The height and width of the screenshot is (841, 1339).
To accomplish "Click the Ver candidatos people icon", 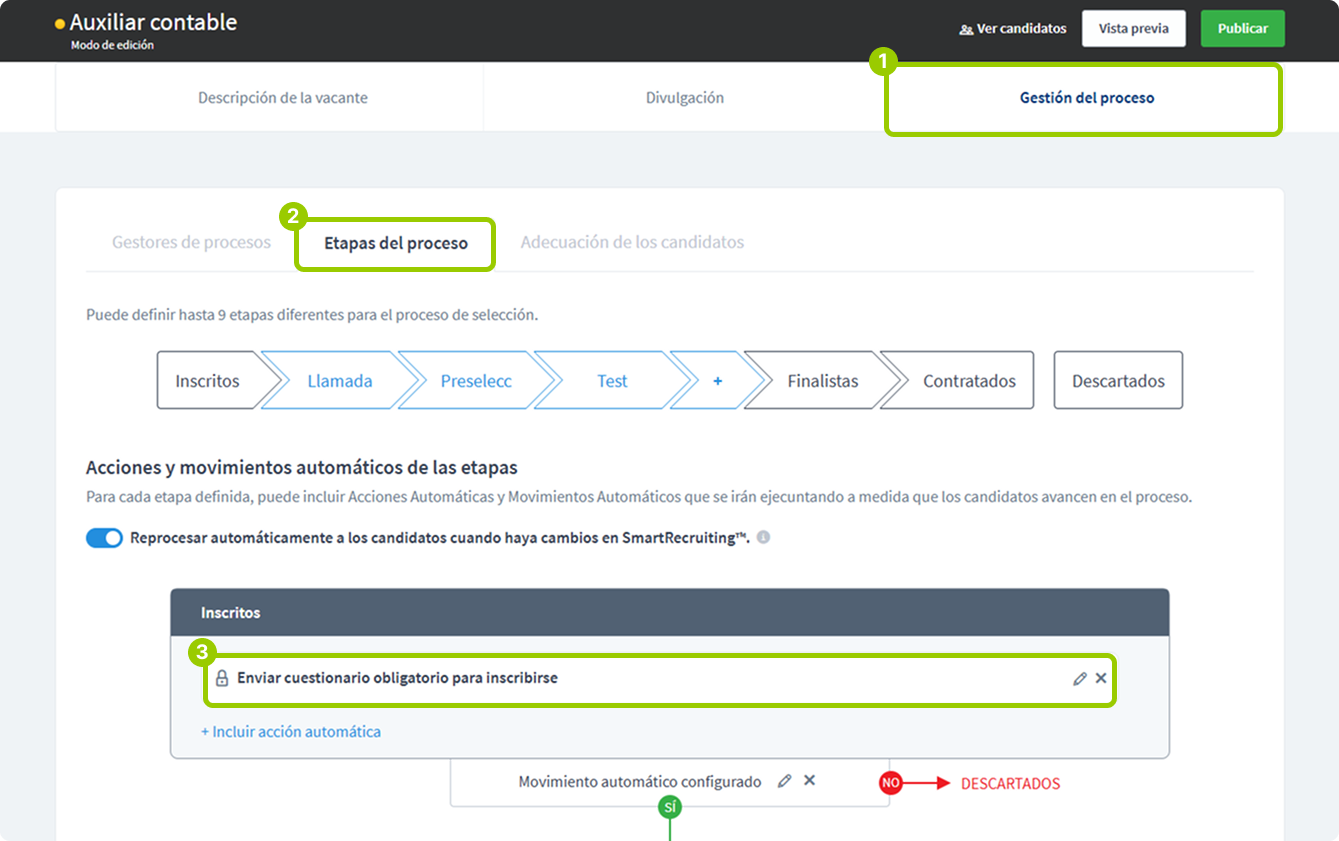I will coord(965,29).
